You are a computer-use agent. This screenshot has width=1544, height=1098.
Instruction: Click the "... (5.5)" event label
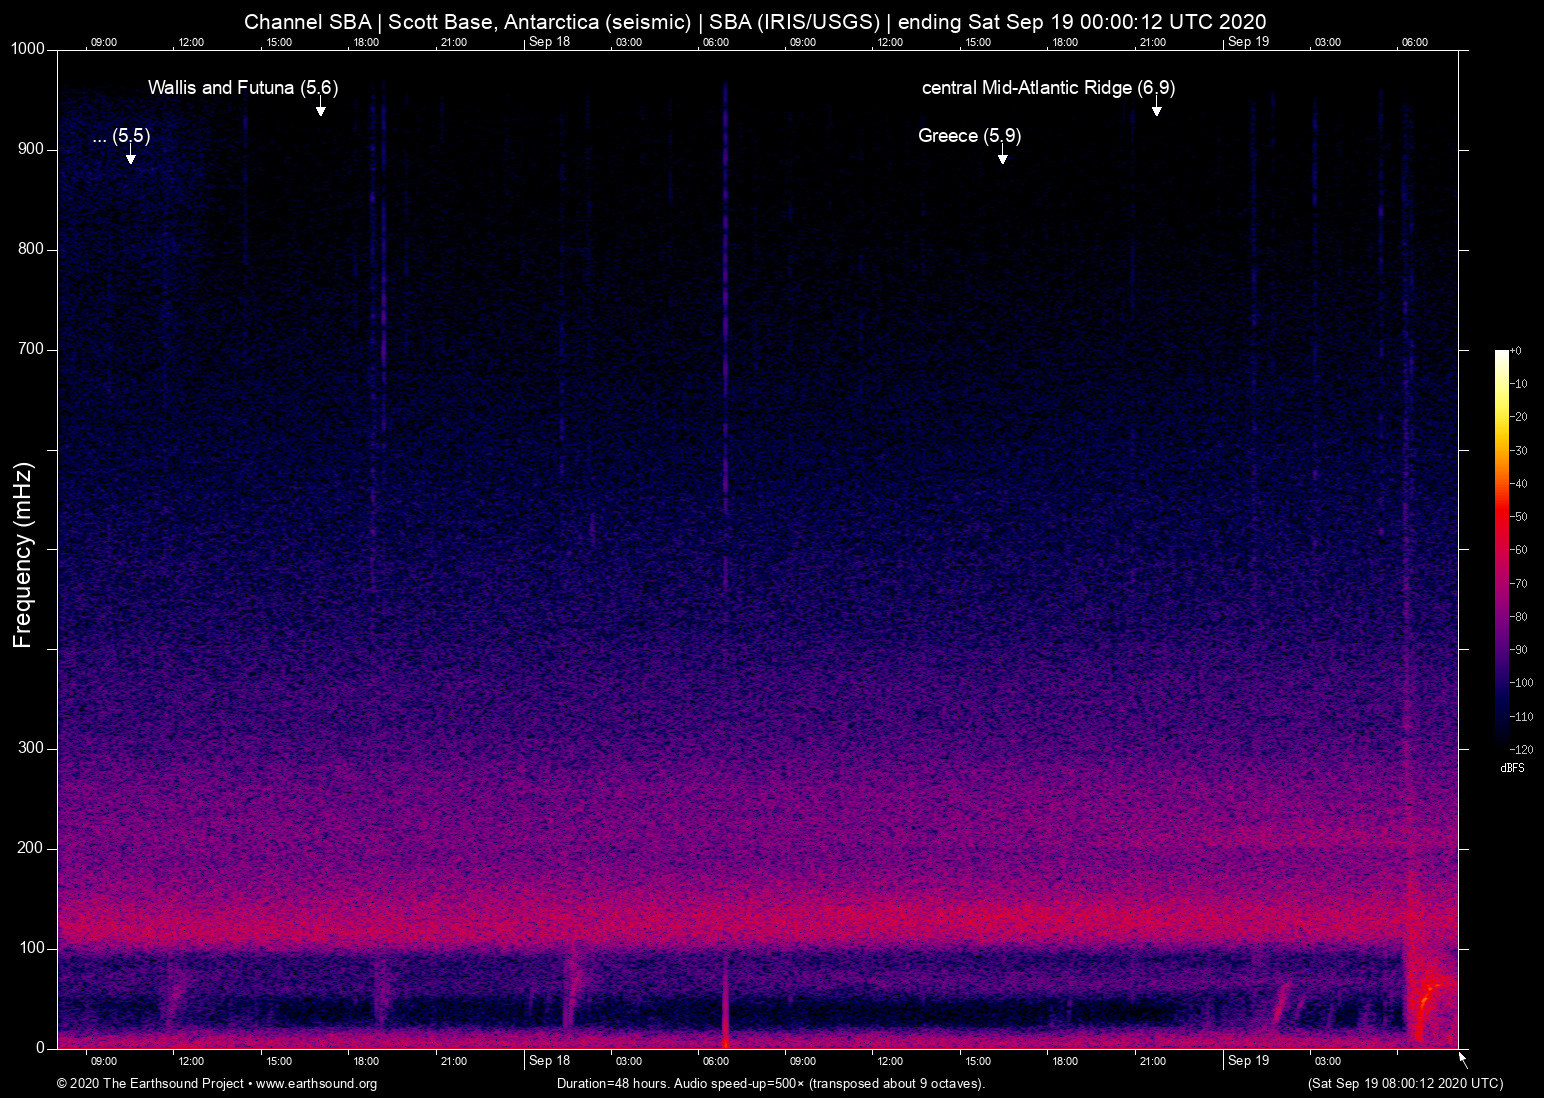click(x=121, y=136)
